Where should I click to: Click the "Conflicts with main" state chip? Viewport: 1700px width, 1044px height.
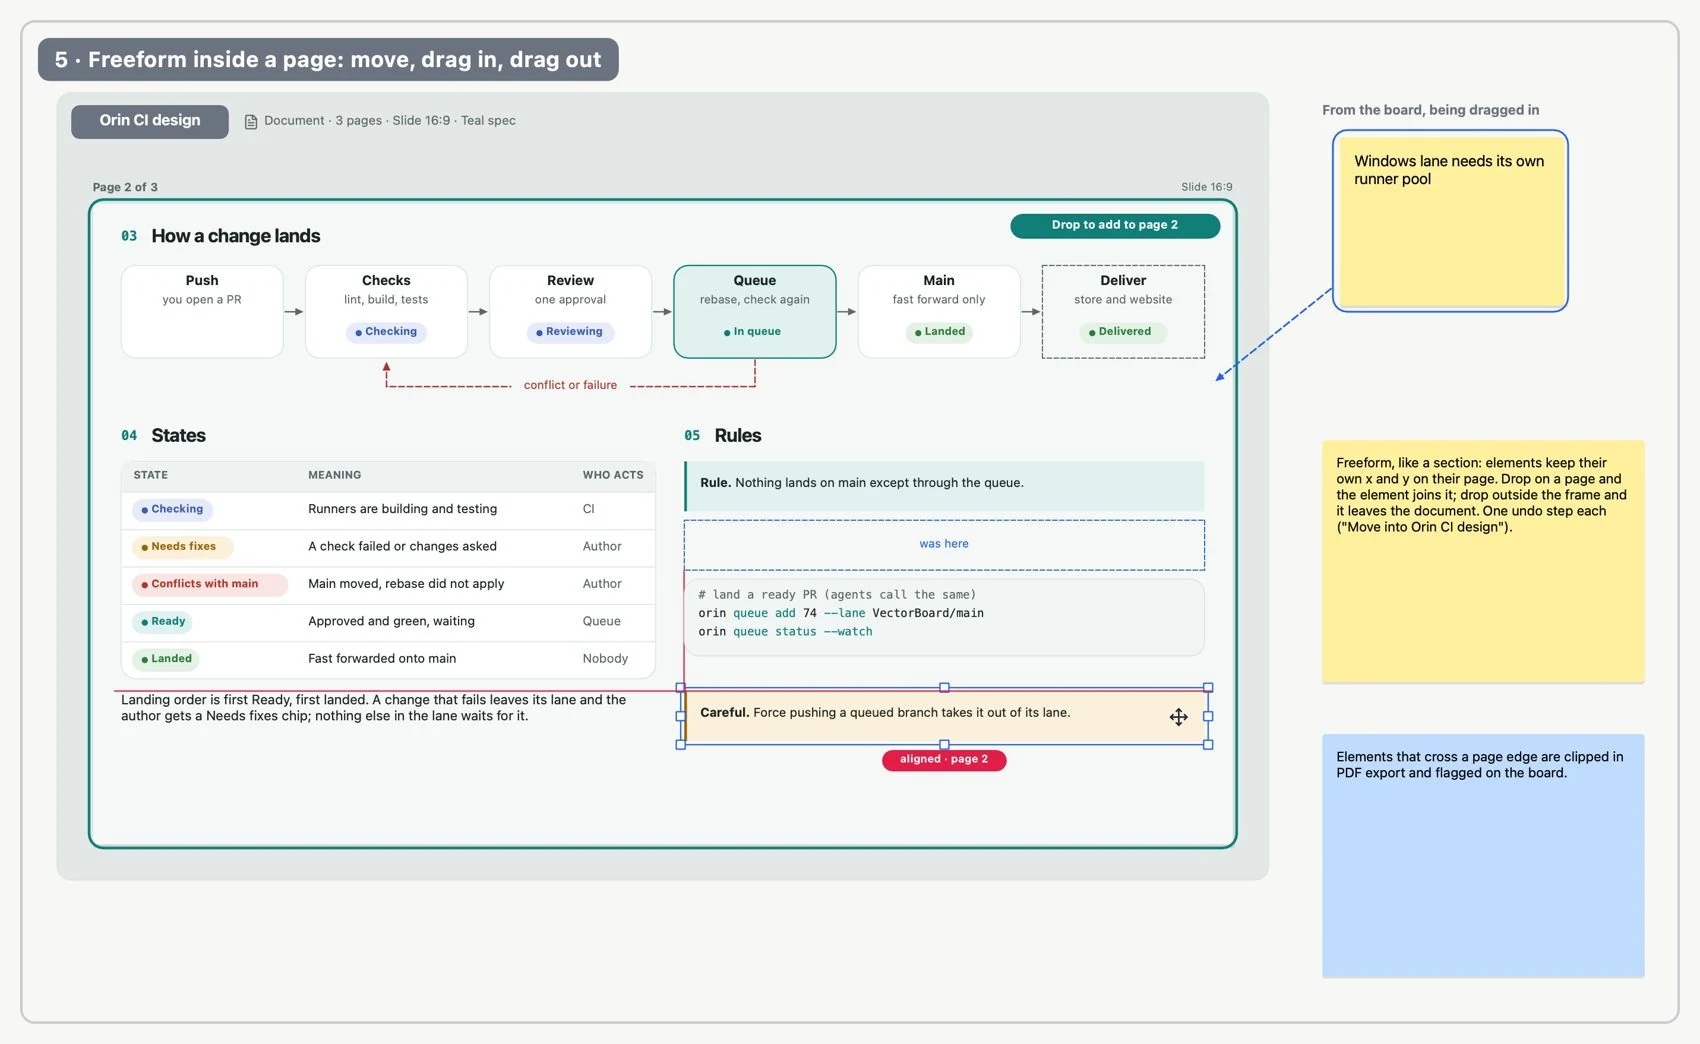(209, 584)
